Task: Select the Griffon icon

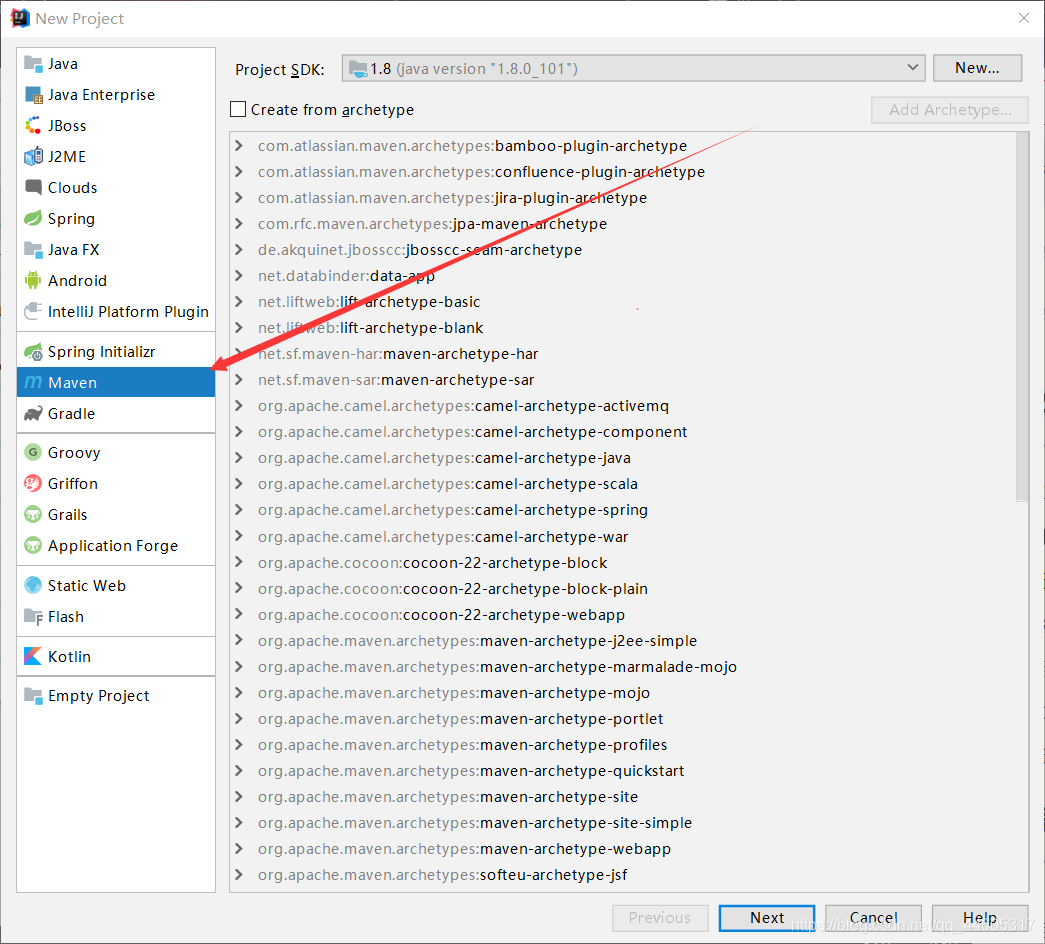Action: pyautogui.click(x=33, y=483)
